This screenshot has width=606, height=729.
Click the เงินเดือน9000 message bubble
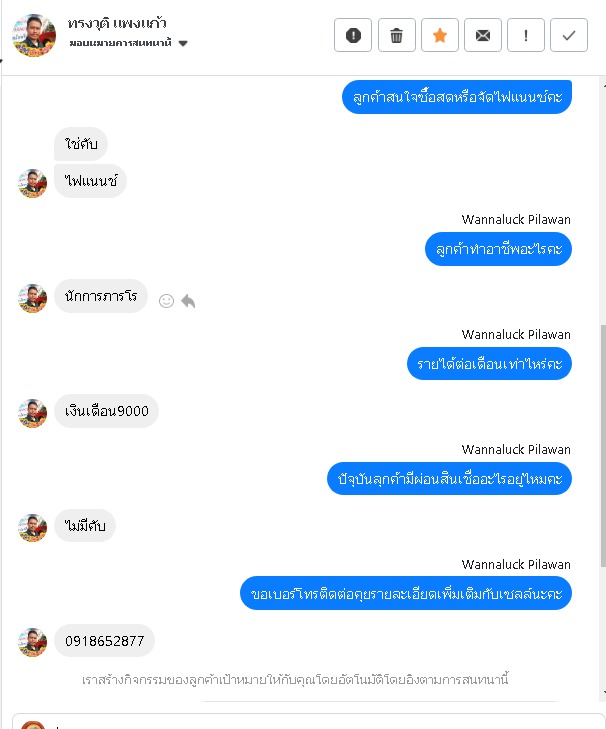(x=107, y=411)
